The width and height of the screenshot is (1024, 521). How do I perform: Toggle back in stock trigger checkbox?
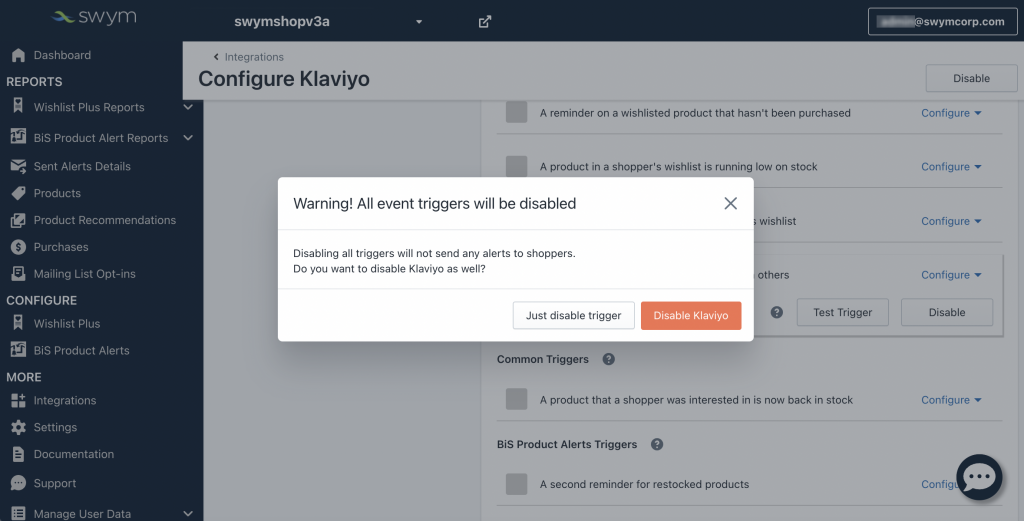(x=517, y=399)
